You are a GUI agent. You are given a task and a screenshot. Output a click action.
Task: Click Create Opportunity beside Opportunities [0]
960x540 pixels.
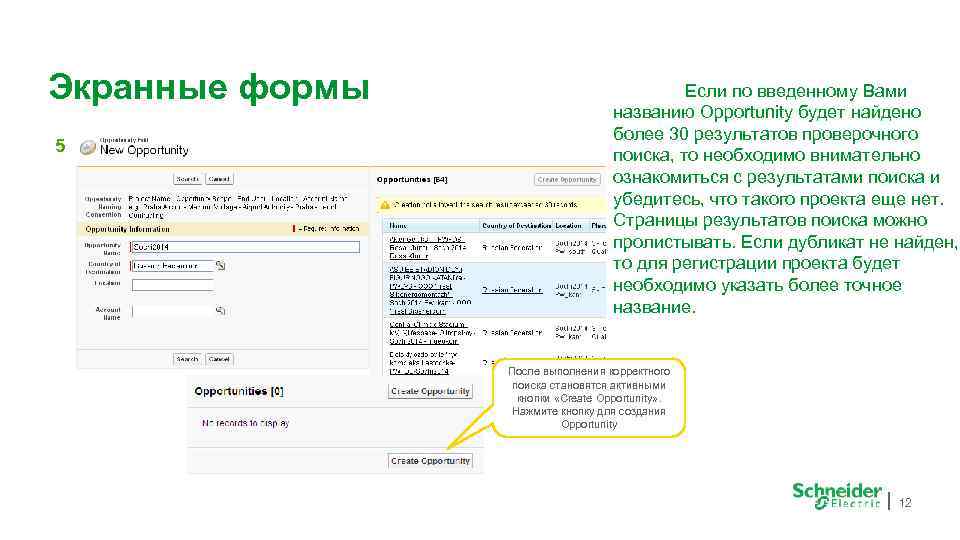click(x=430, y=391)
